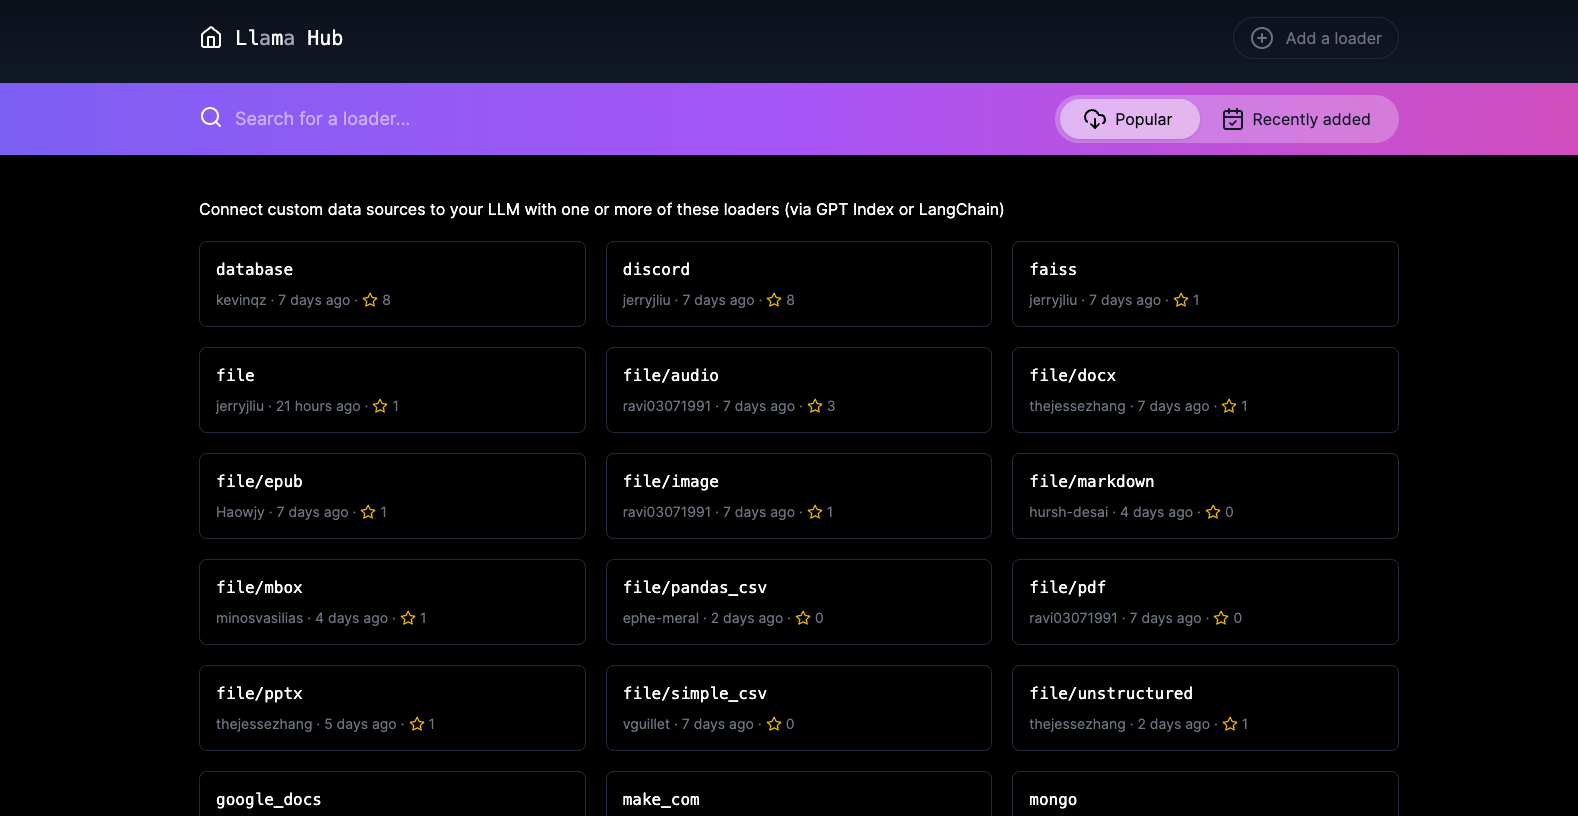The image size is (1578, 816).
Task: Click the star icon on the file/epub card
Action: click(368, 512)
